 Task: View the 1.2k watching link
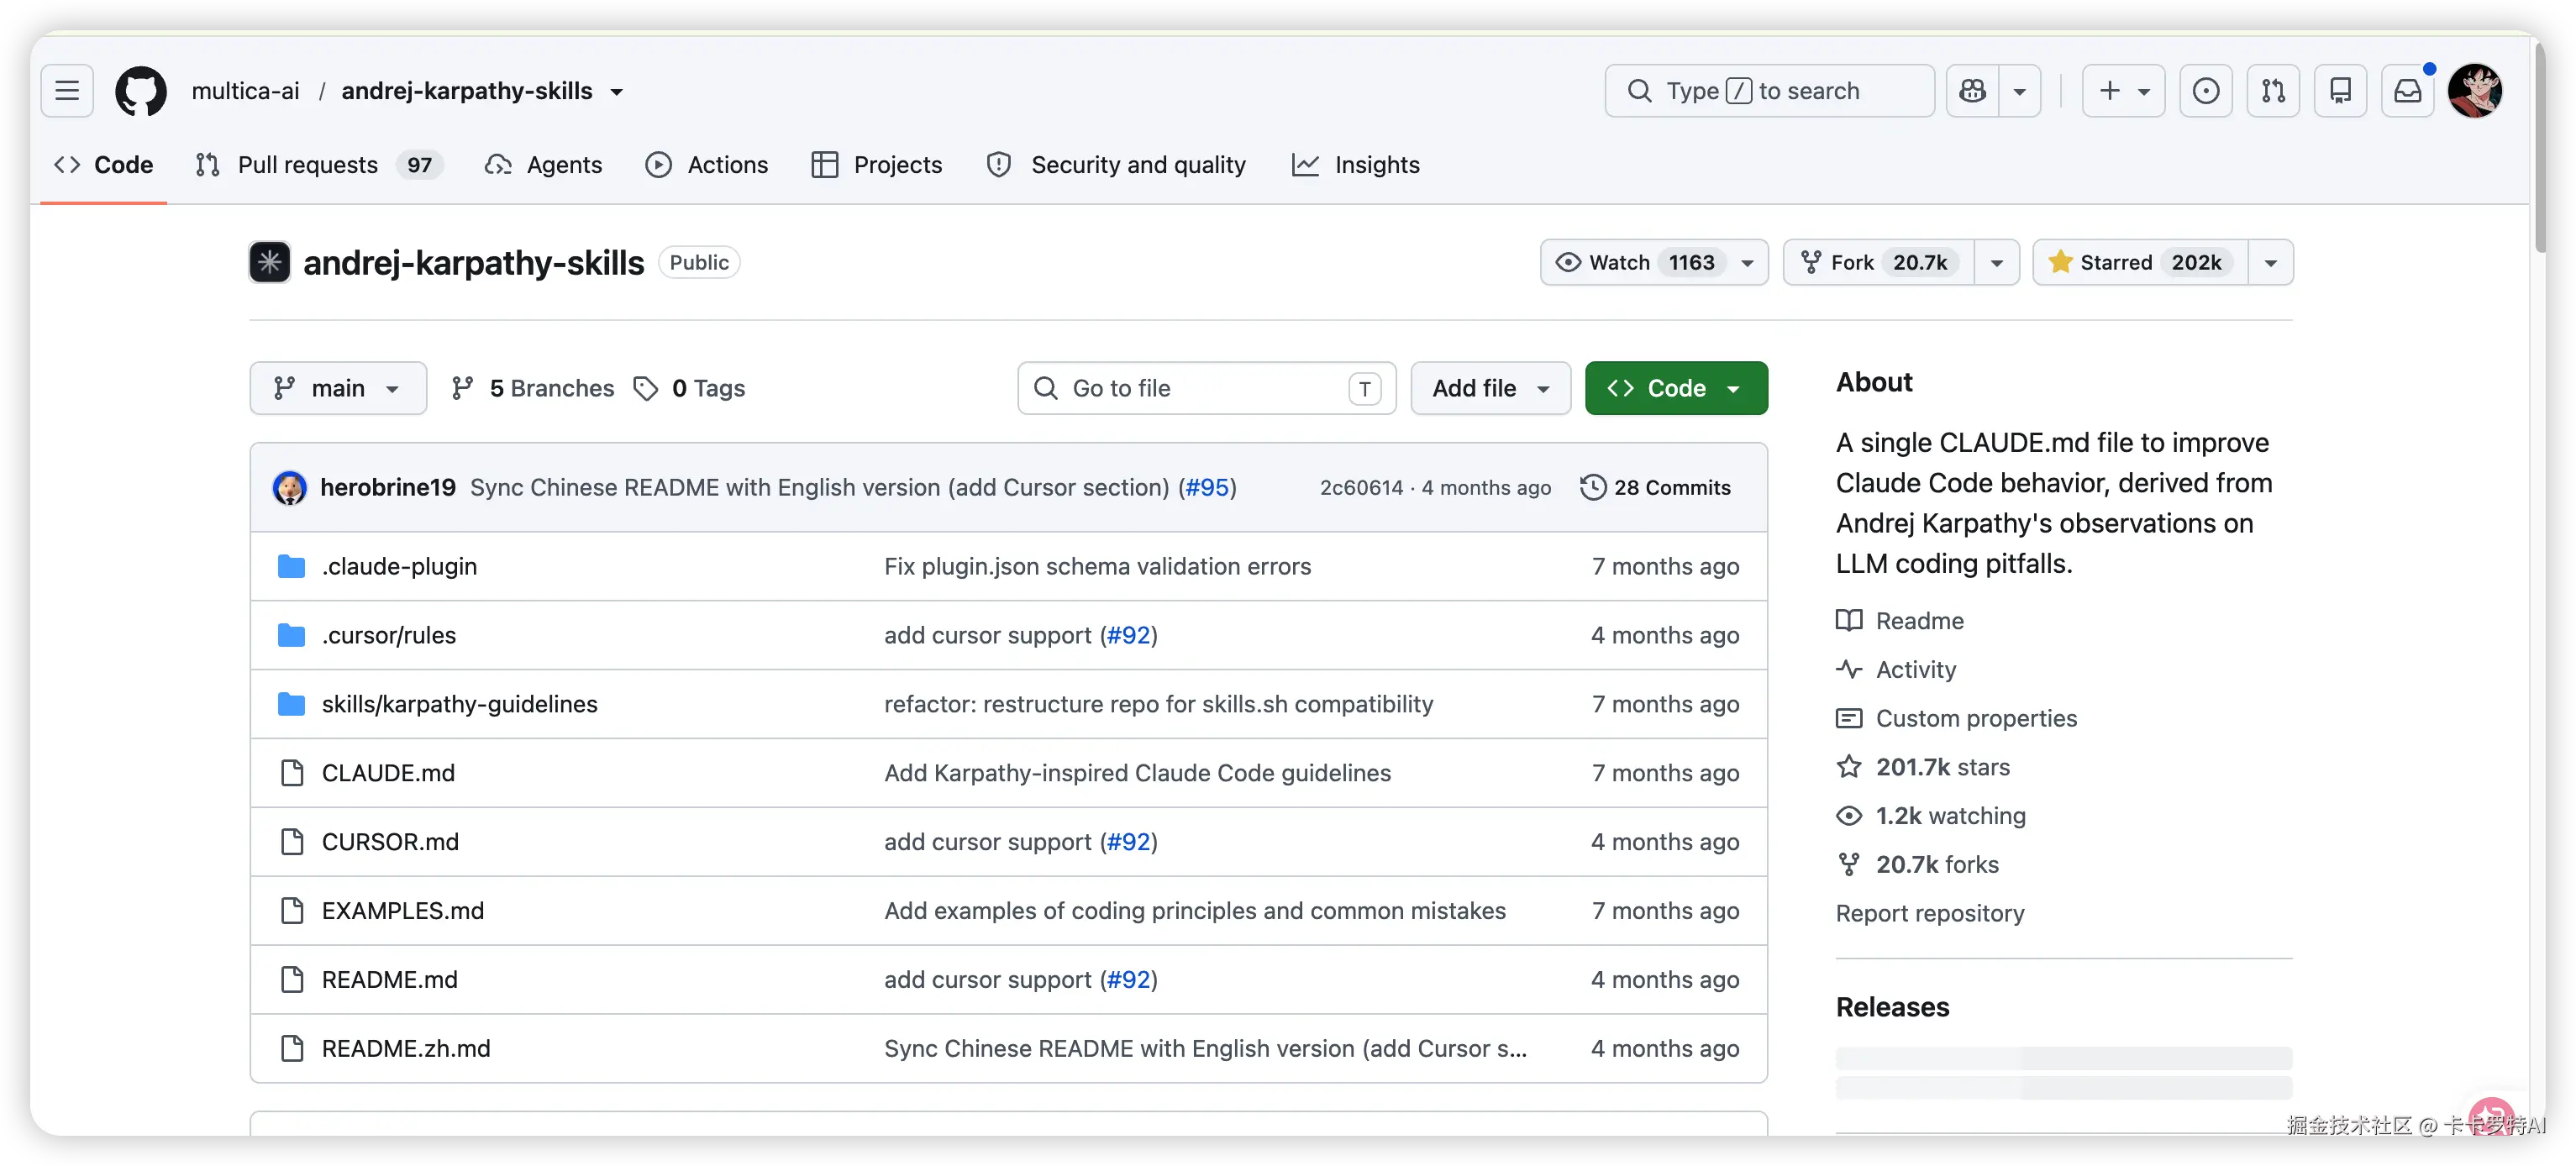tap(1931, 817)
